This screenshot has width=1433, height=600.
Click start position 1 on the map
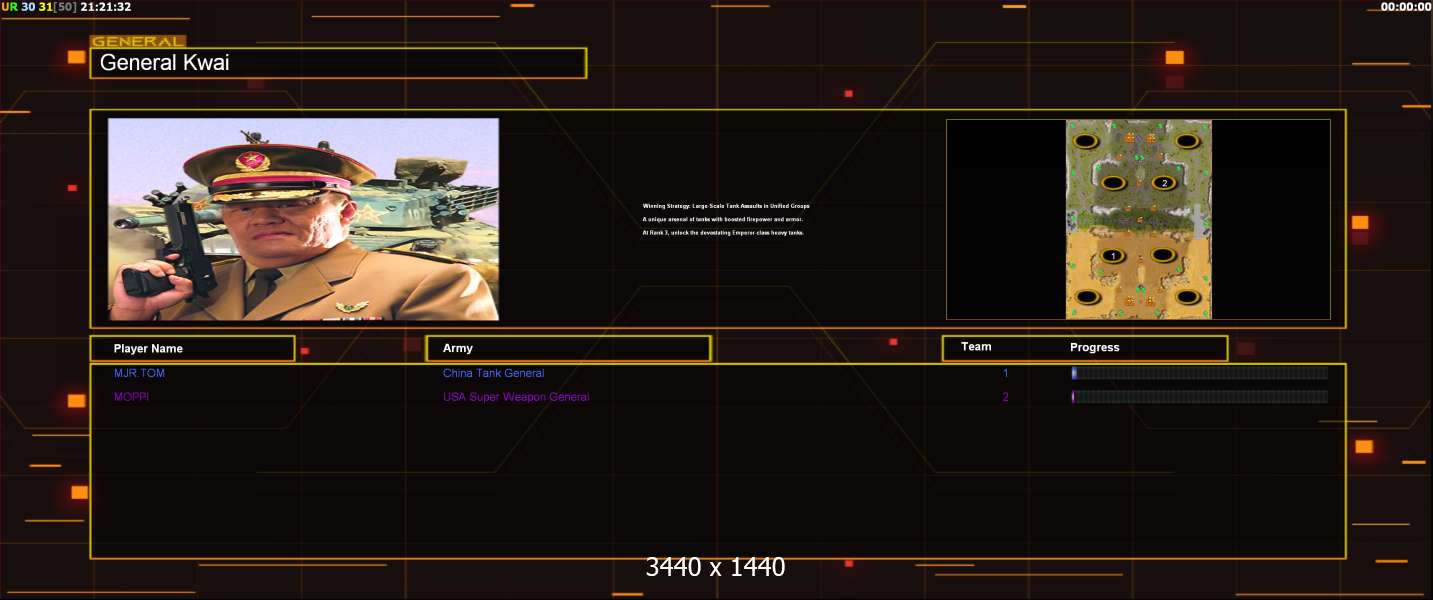pyautogui.click(x=1113, y=256)
